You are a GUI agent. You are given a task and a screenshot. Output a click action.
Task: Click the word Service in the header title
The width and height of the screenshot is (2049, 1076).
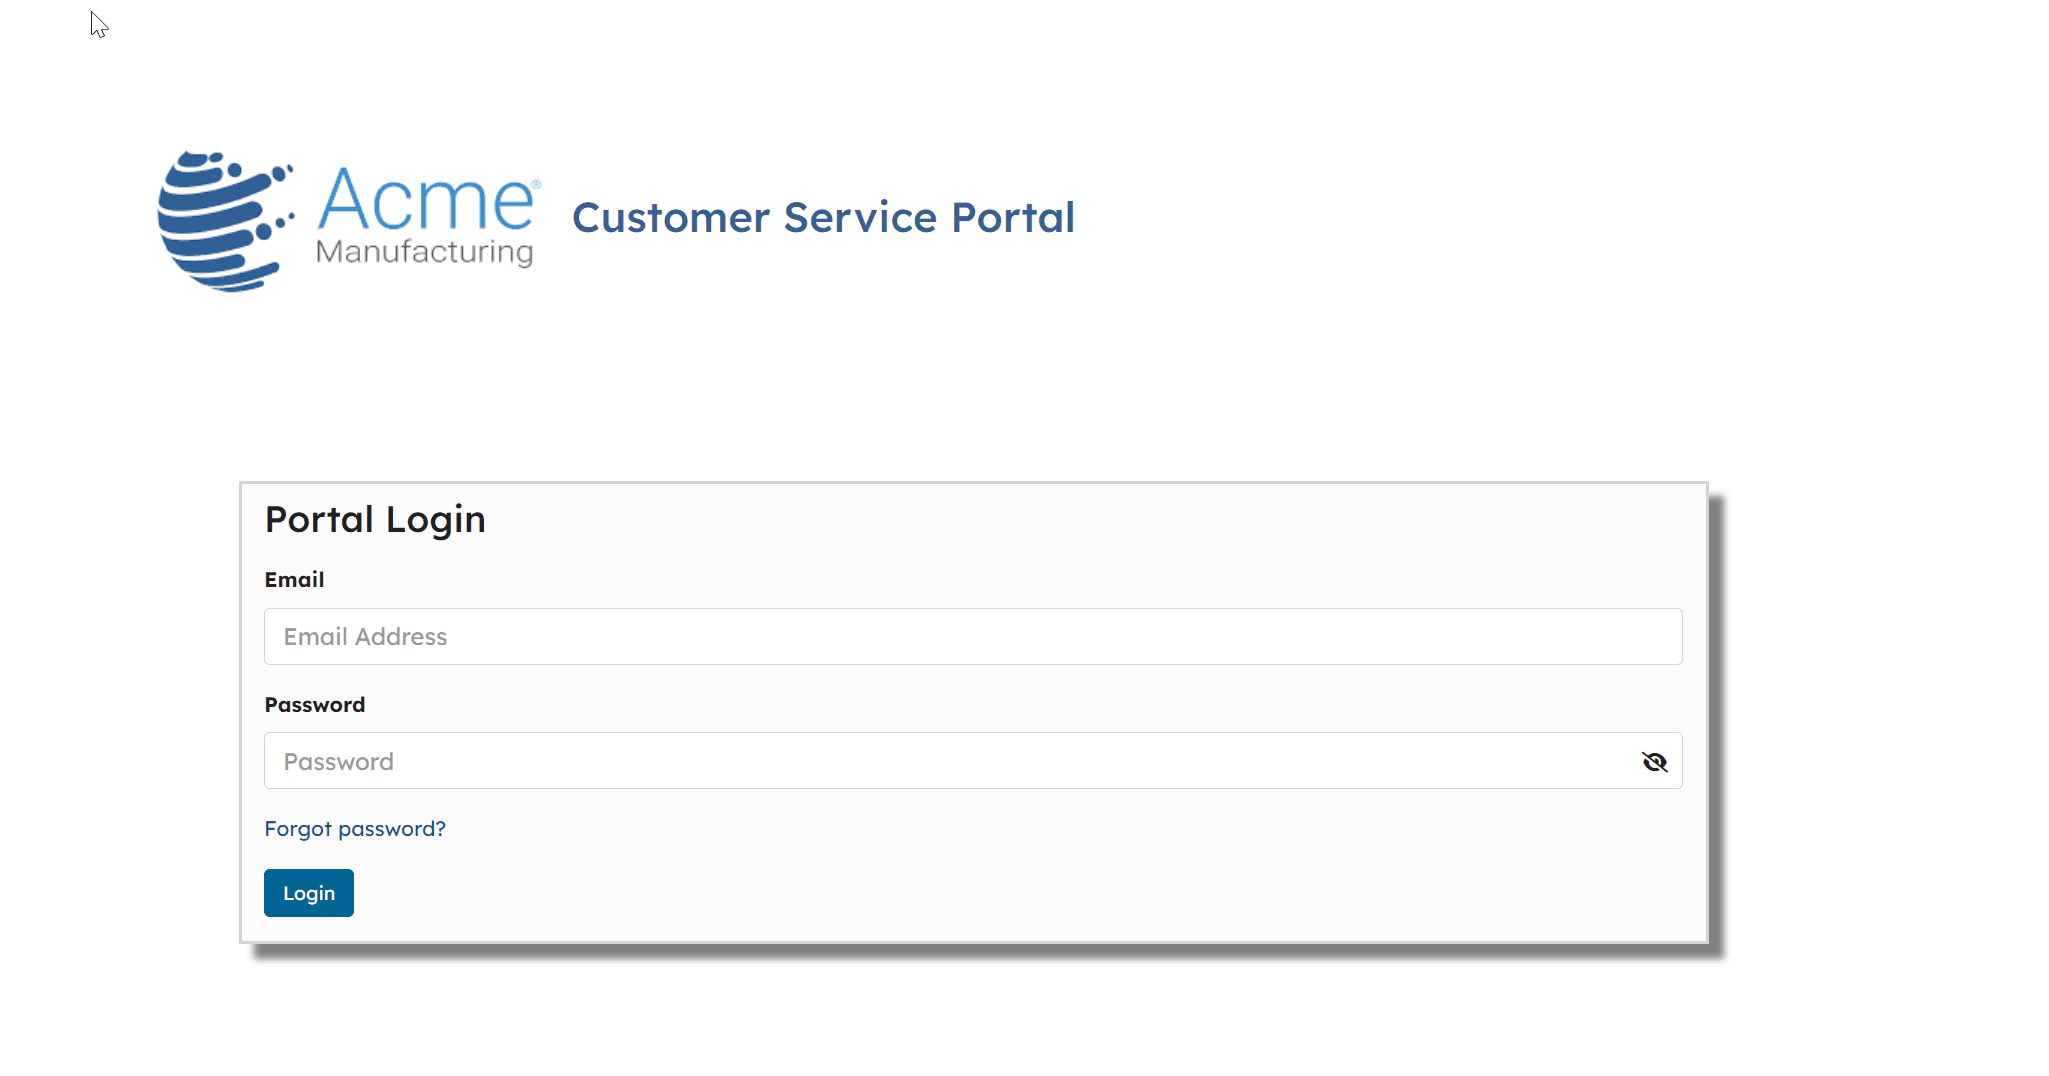[x=860, y=218]
